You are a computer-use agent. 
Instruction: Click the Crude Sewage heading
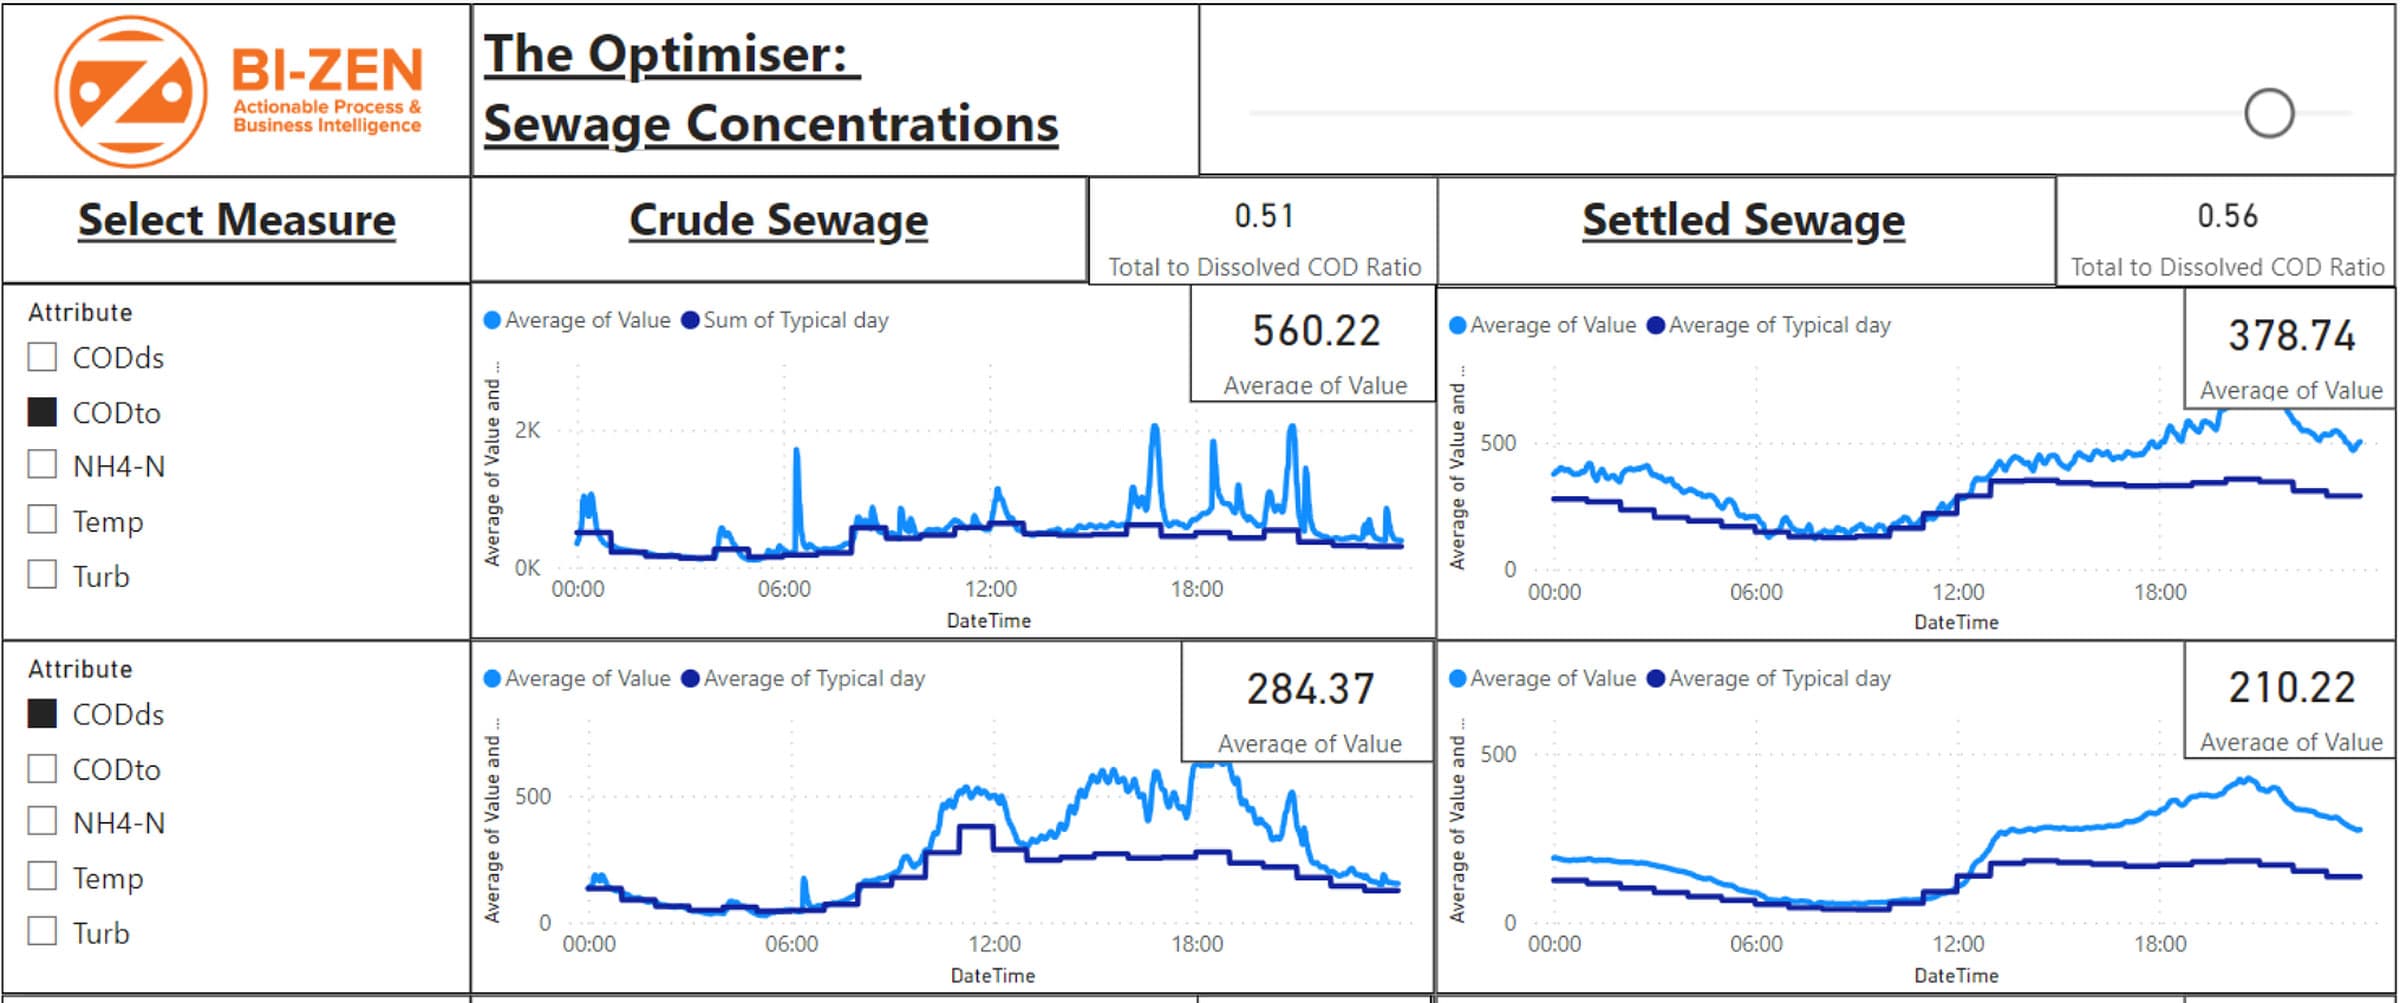[778, 220]
